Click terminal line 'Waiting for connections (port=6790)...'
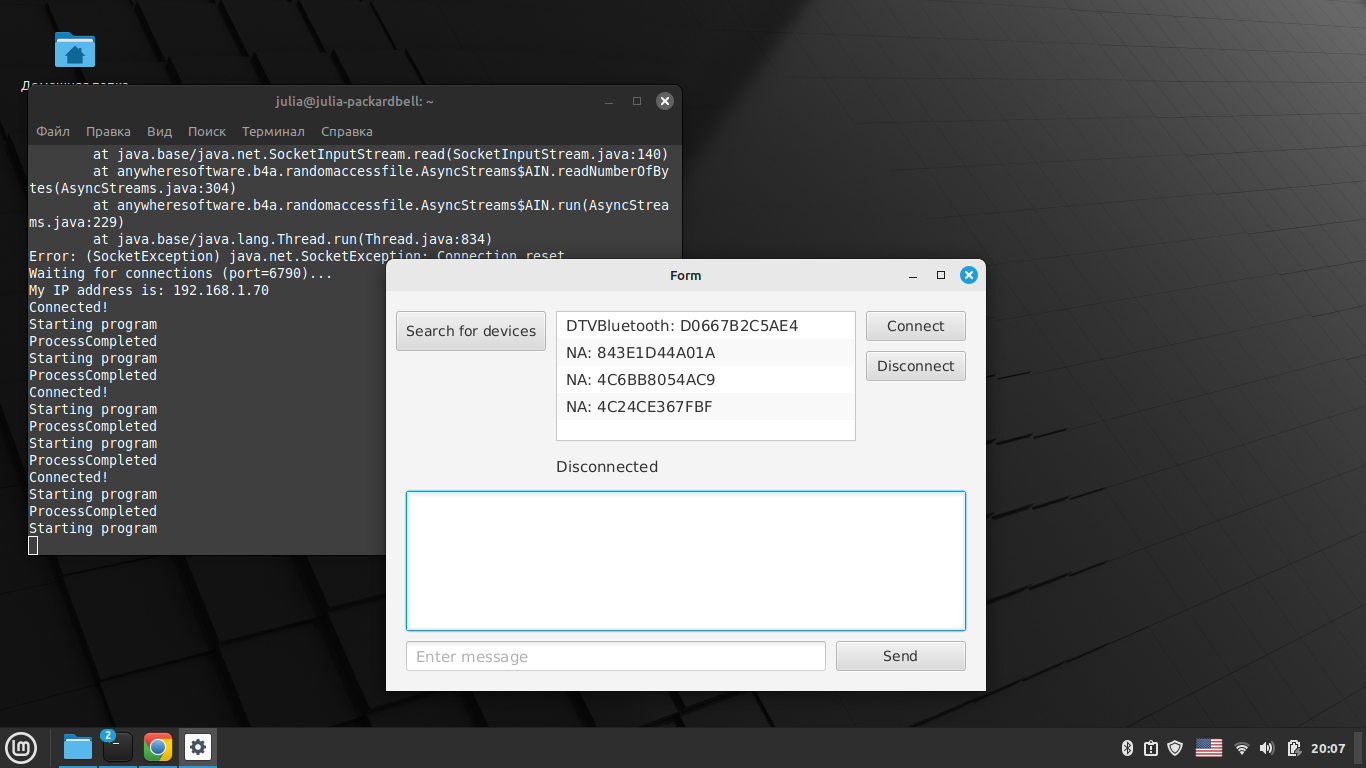 pos(181,273)
